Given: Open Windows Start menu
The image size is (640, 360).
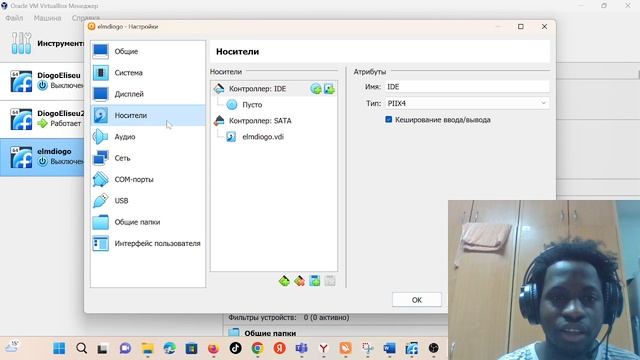Looking at the screenshot, I should (x=59, y=348).
